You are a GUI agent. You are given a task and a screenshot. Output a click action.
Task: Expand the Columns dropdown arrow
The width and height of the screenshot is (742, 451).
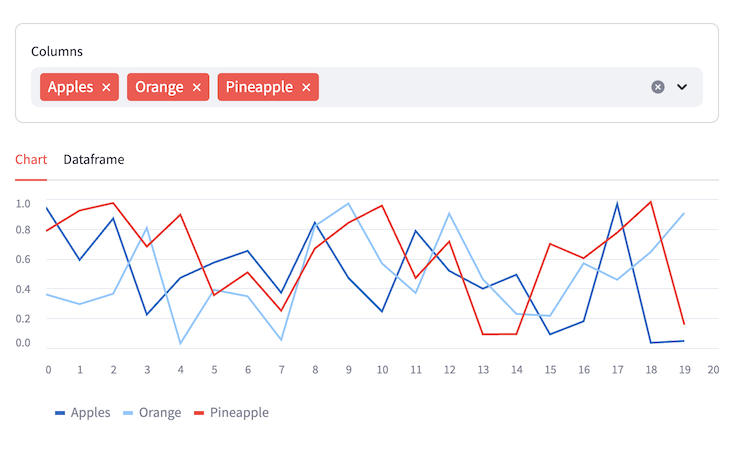click(682, 87)
